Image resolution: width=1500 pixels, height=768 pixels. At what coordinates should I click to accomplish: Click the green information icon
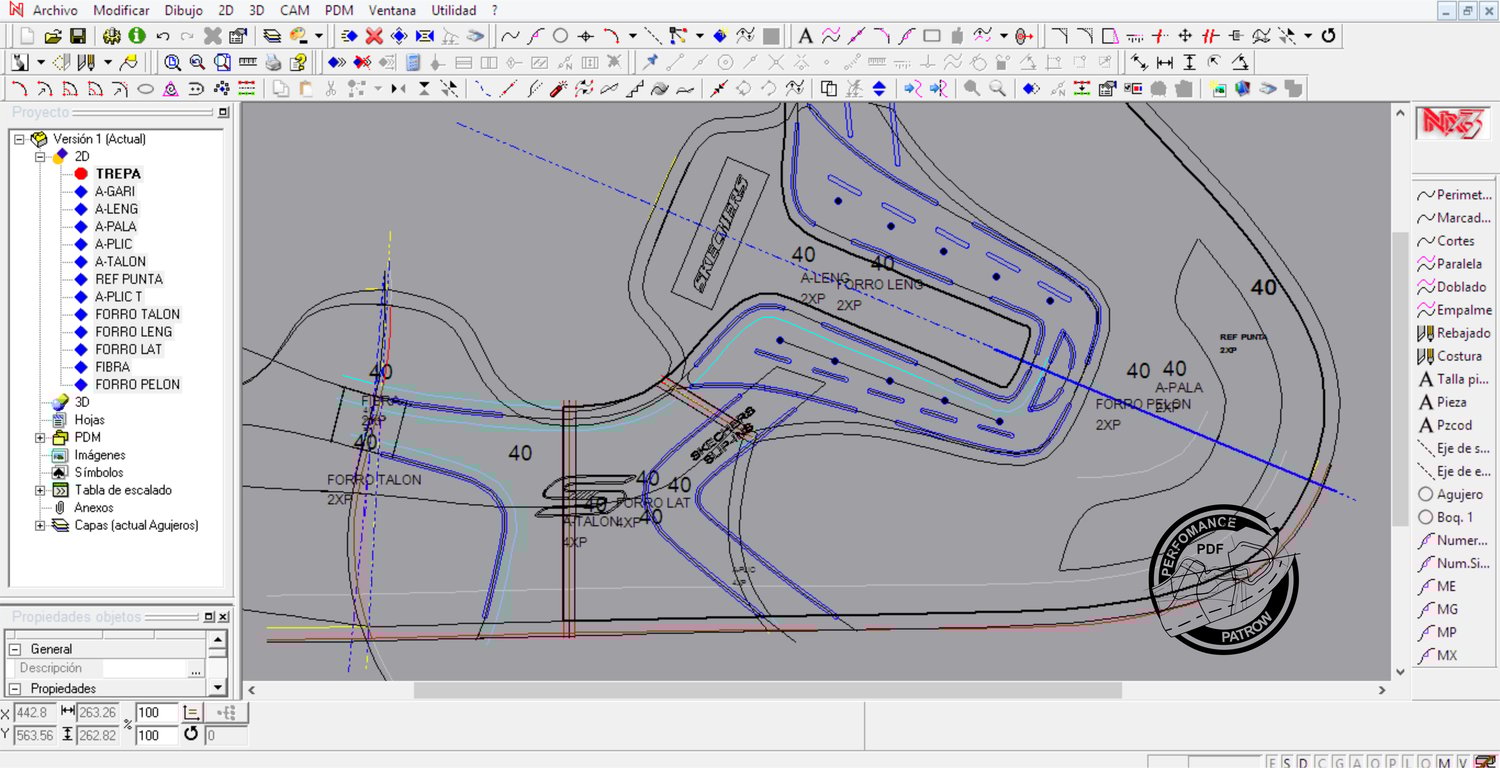136,36
